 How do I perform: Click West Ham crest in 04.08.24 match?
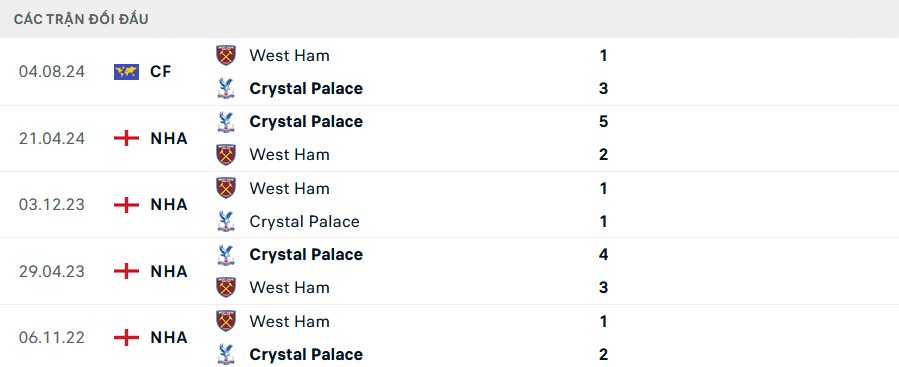click(226, 56)
